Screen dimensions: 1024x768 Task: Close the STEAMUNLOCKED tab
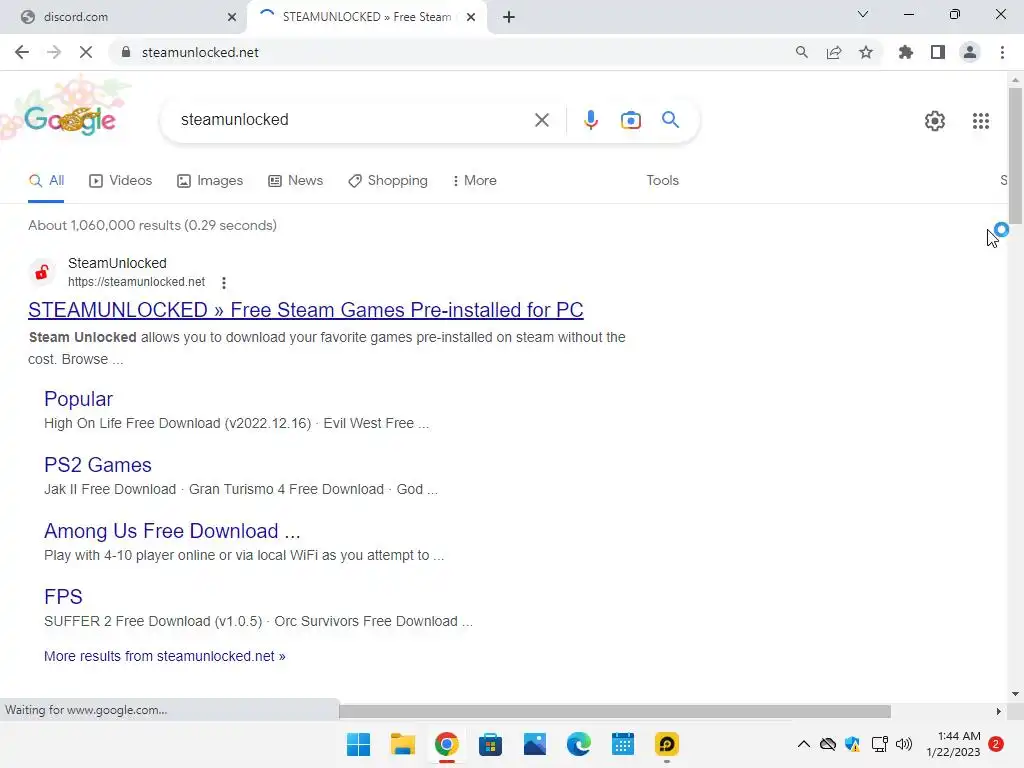470,17
